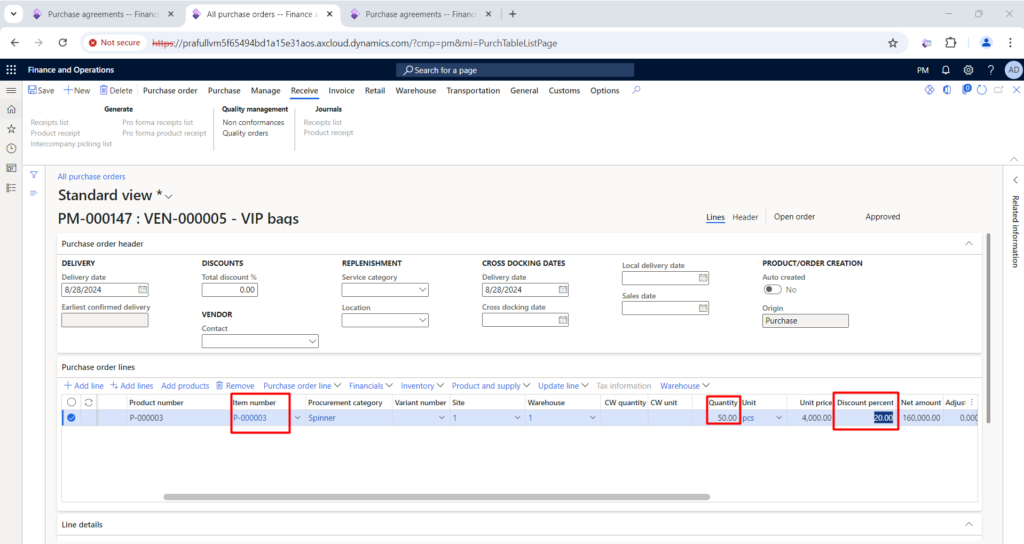Toggle the select-all rows circle
1024x544 pixels.
point(71,402)
